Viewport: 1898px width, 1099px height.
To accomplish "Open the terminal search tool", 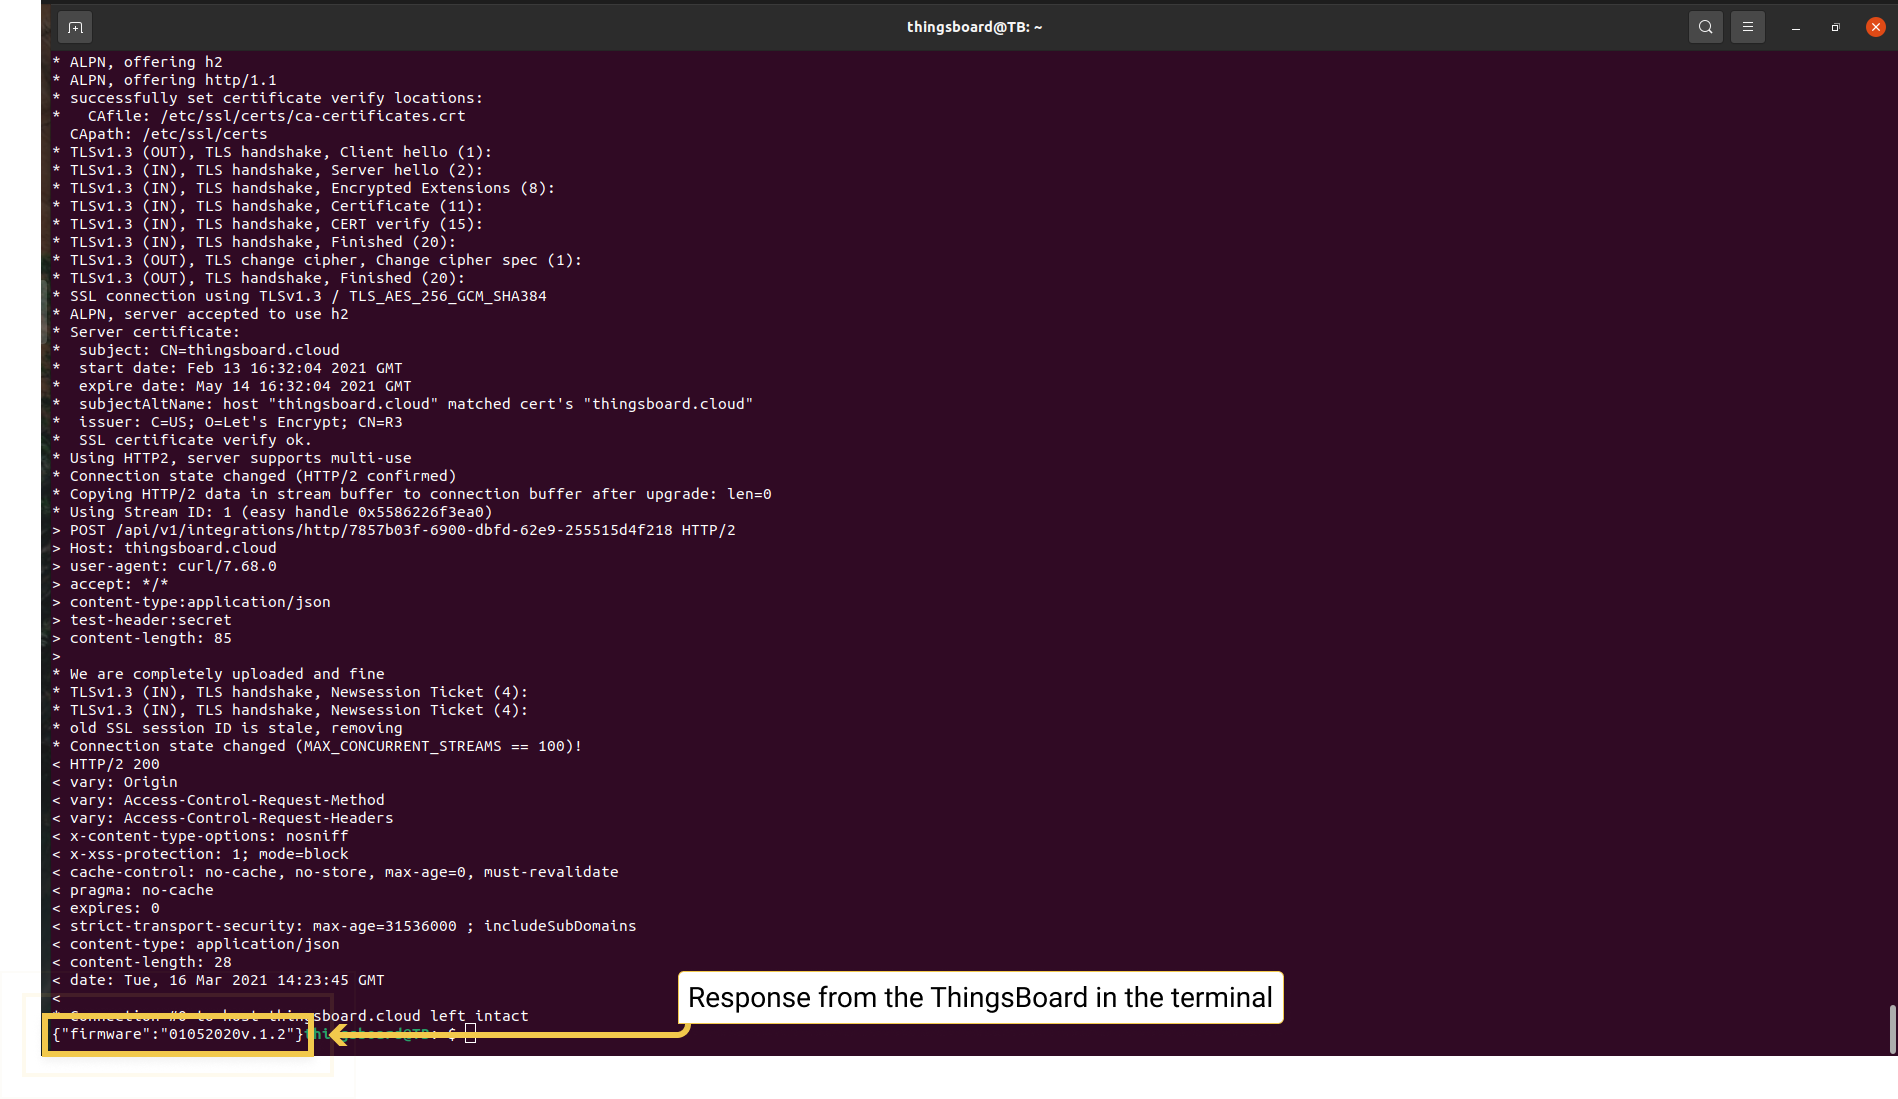I will pos(1706,27).
